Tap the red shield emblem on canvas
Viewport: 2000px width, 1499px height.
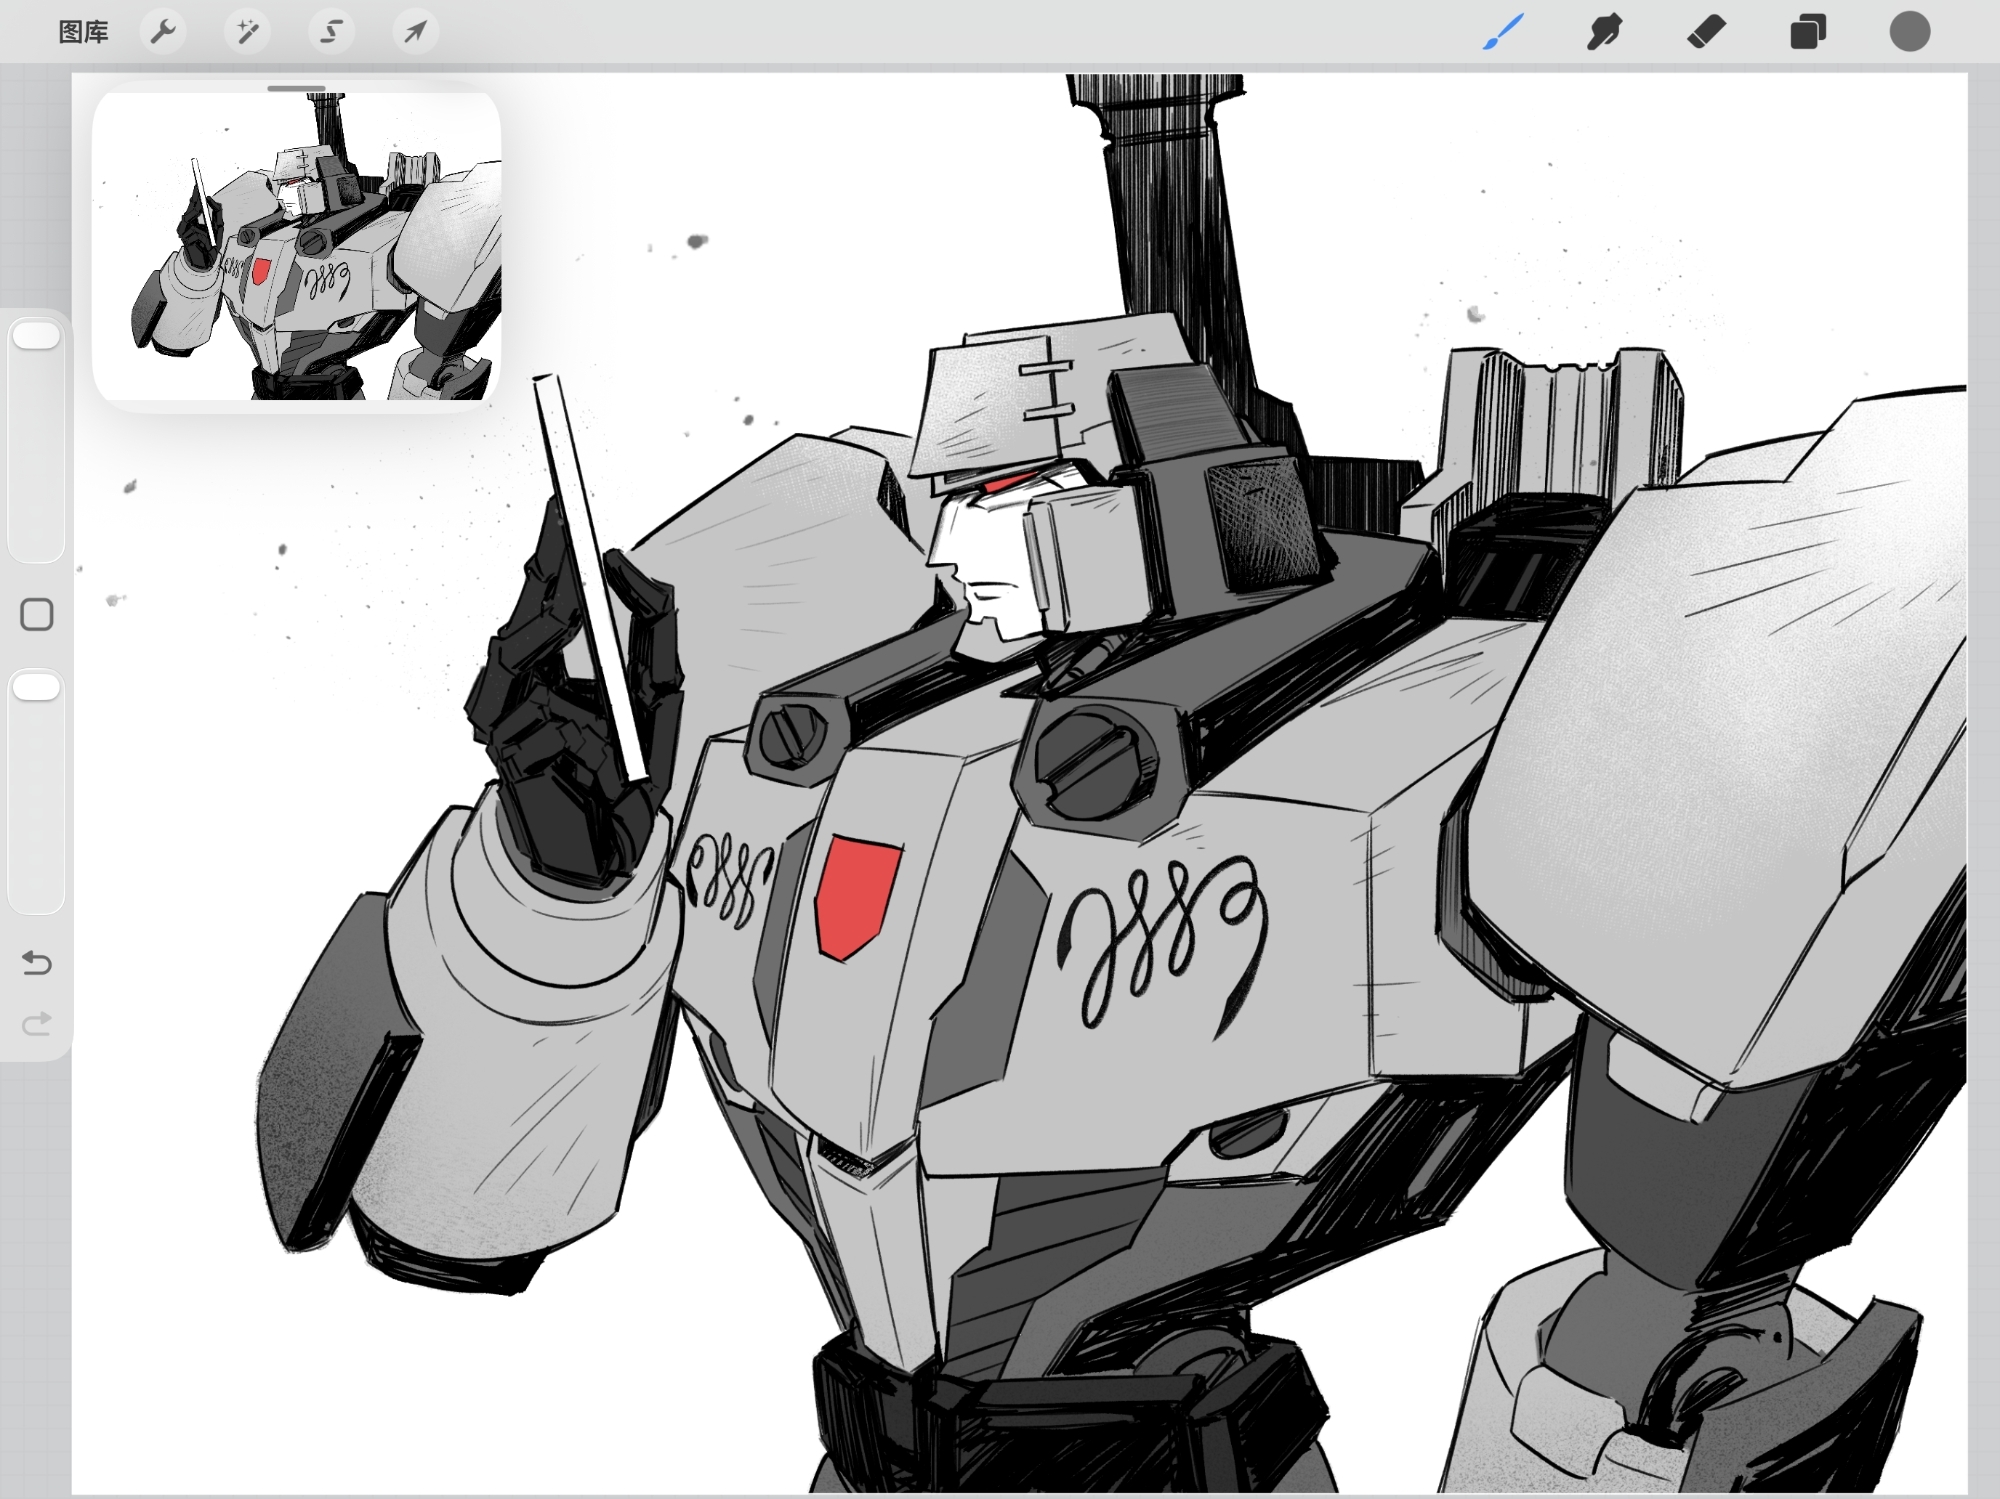[x=856, y=896]
